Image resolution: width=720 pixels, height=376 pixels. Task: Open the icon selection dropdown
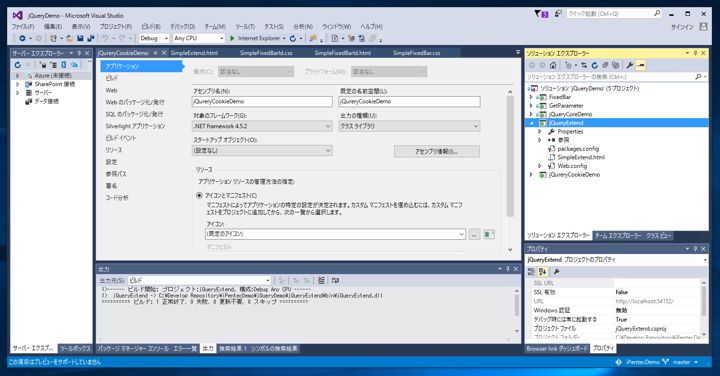[x=335, y=234]
